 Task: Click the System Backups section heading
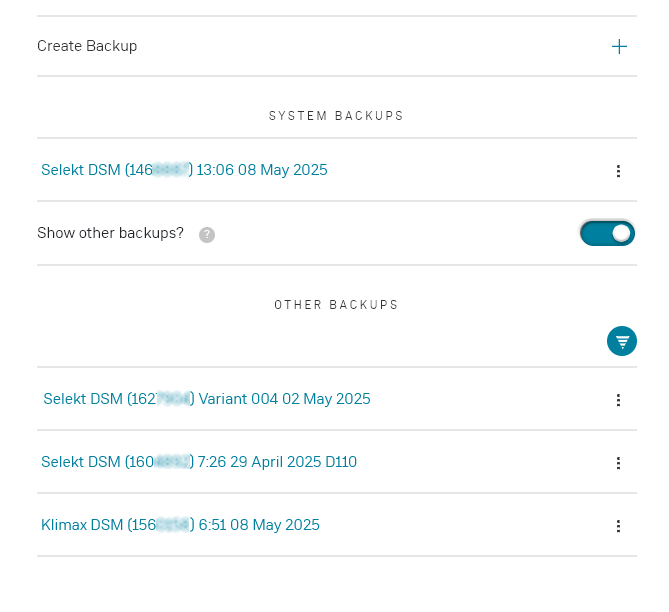pyautogui.click(x=336, y=116)
